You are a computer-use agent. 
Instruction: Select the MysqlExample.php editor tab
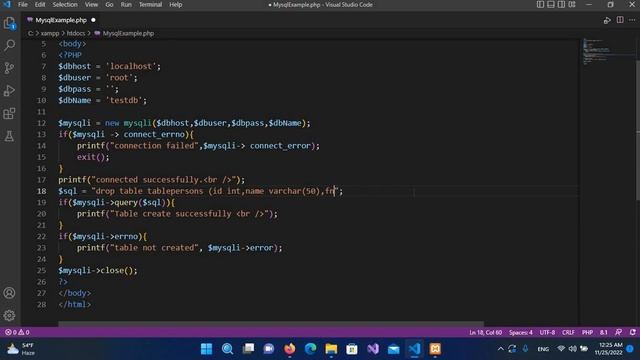pos(61,20)
